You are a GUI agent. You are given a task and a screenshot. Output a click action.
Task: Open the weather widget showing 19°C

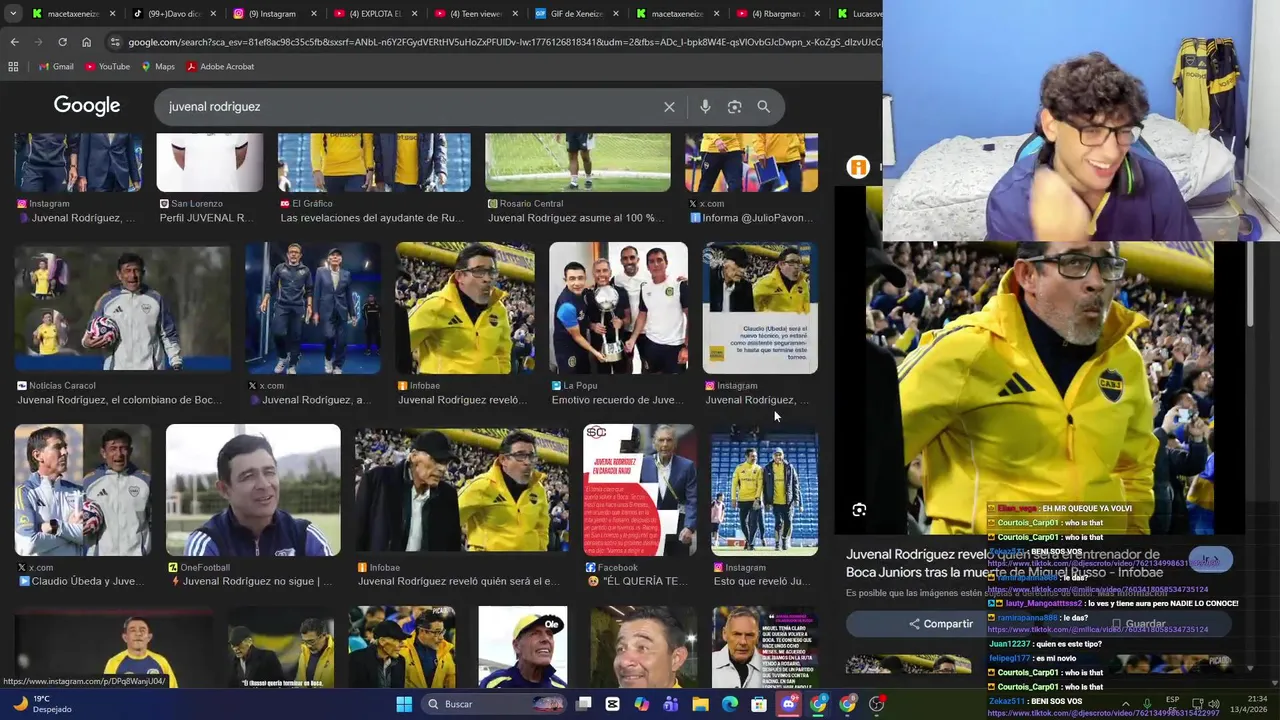click(x=42, y=704)
